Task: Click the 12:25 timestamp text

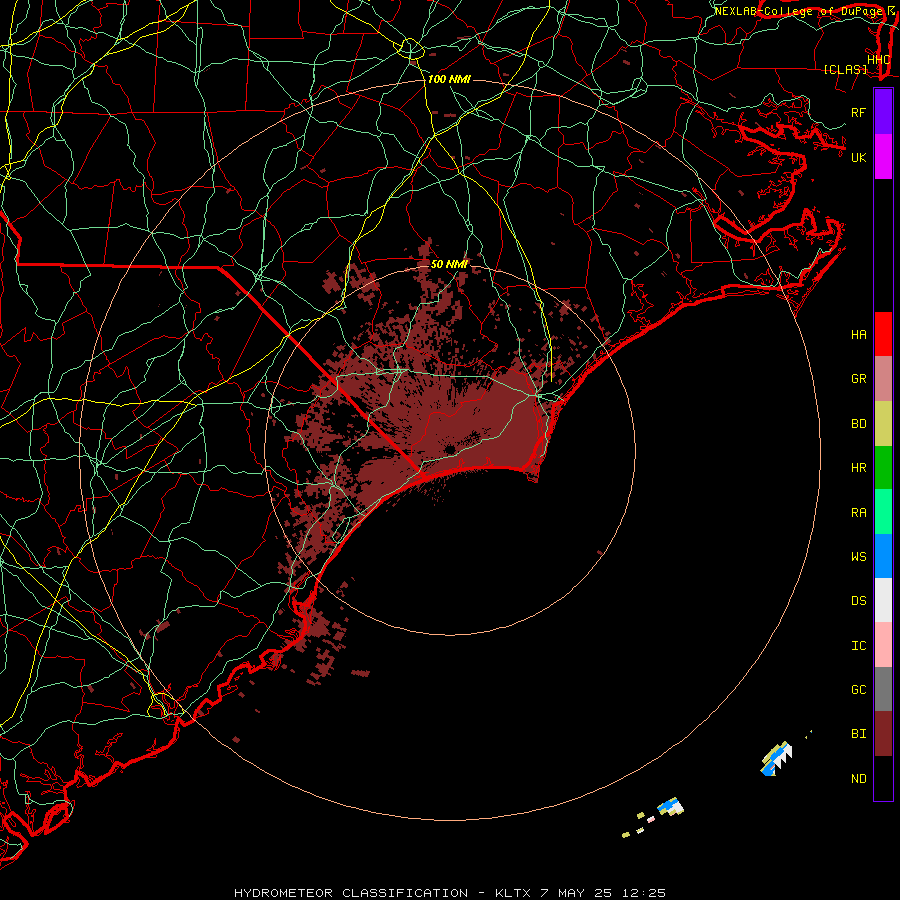Action: (x=643, y=893)
